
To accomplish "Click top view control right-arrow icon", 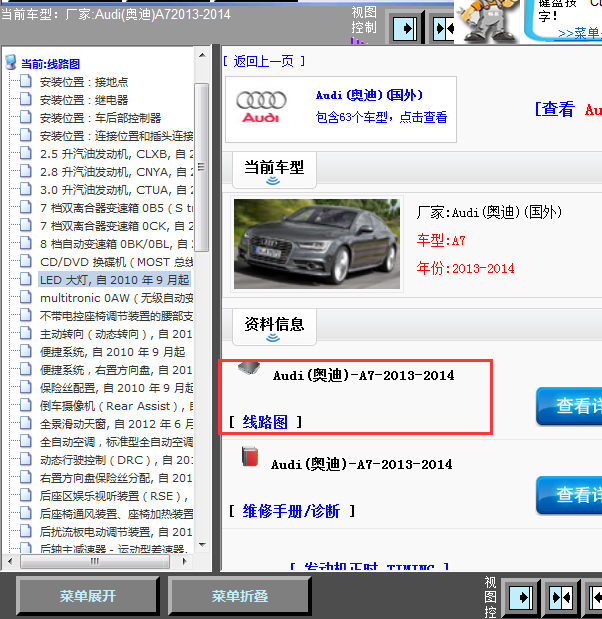I will [405, 28].
